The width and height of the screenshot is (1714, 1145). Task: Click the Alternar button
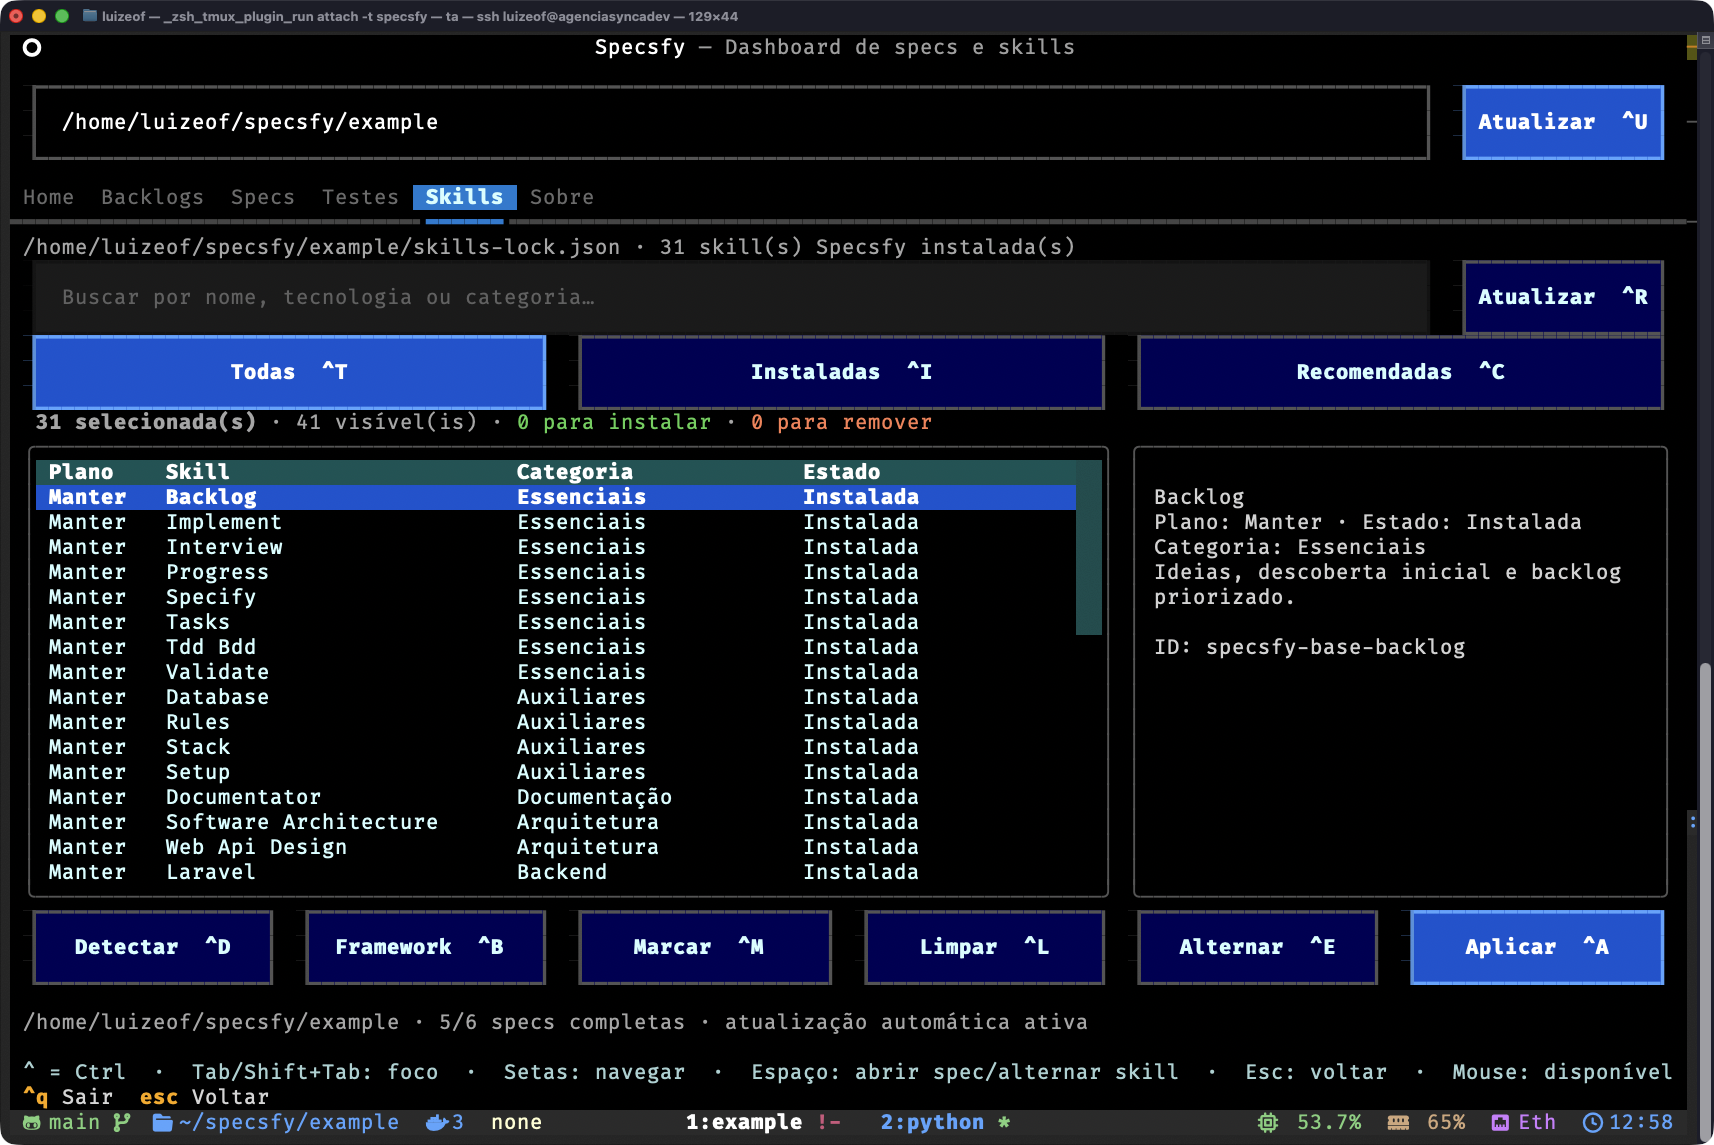point(1257,947)
